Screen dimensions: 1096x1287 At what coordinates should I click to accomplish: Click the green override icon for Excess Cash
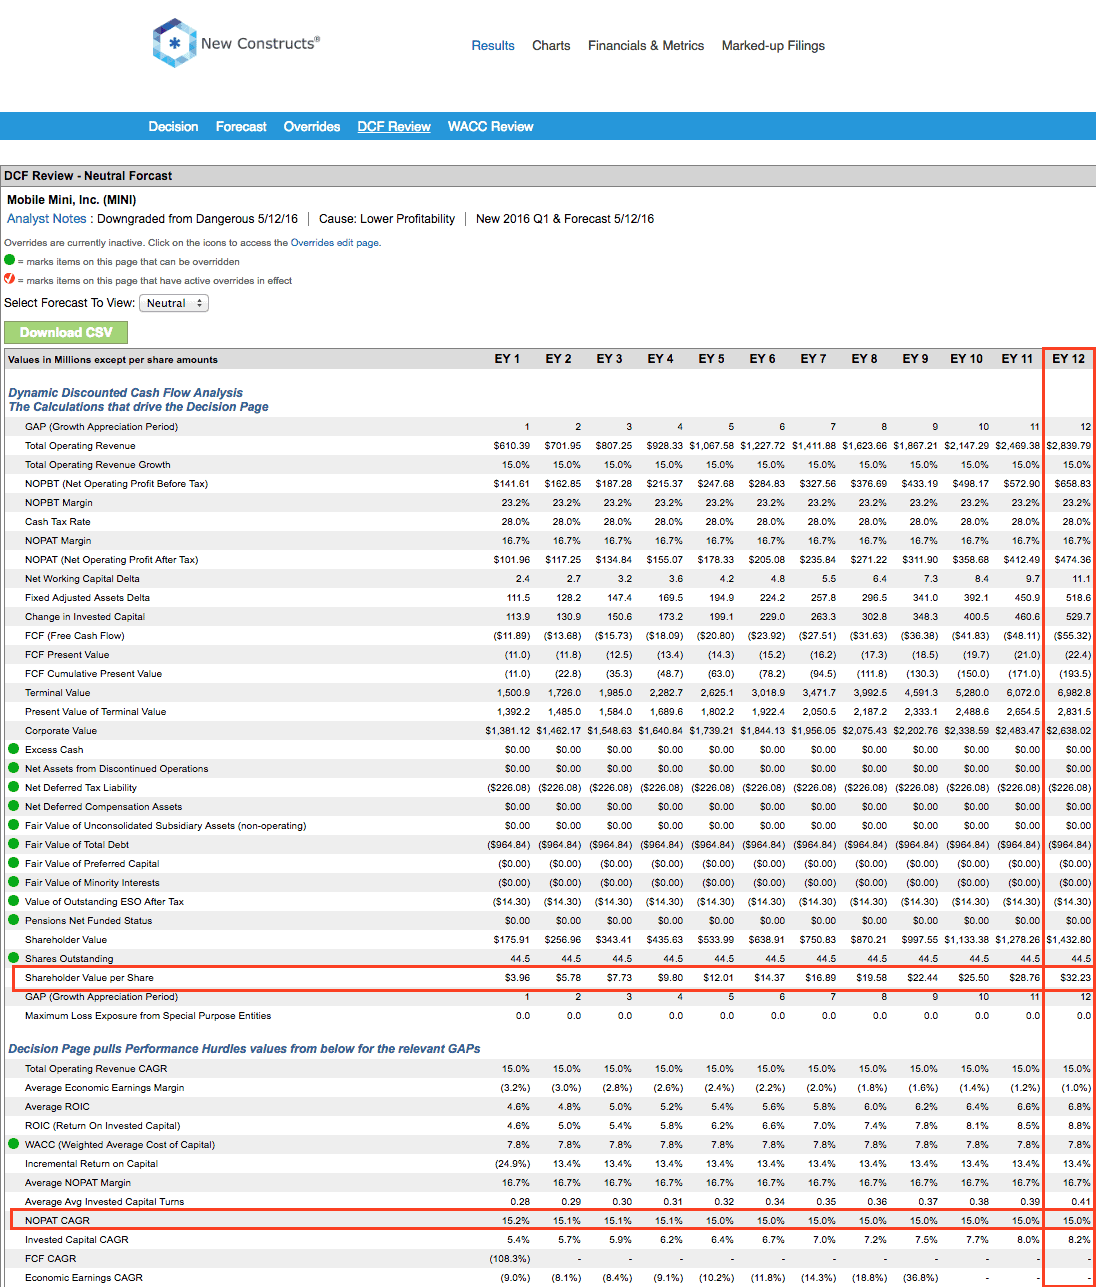(14, 749)
